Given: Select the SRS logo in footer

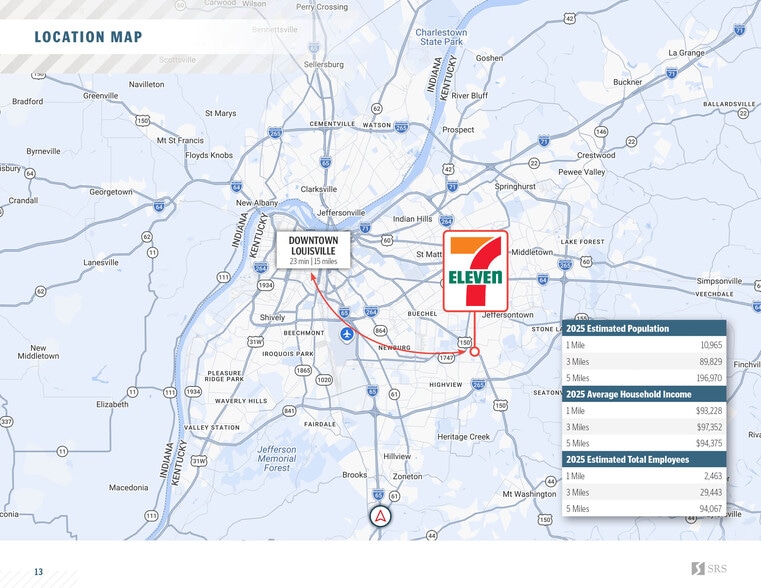Looking at the screenshot, I should [x=709, y=568].
